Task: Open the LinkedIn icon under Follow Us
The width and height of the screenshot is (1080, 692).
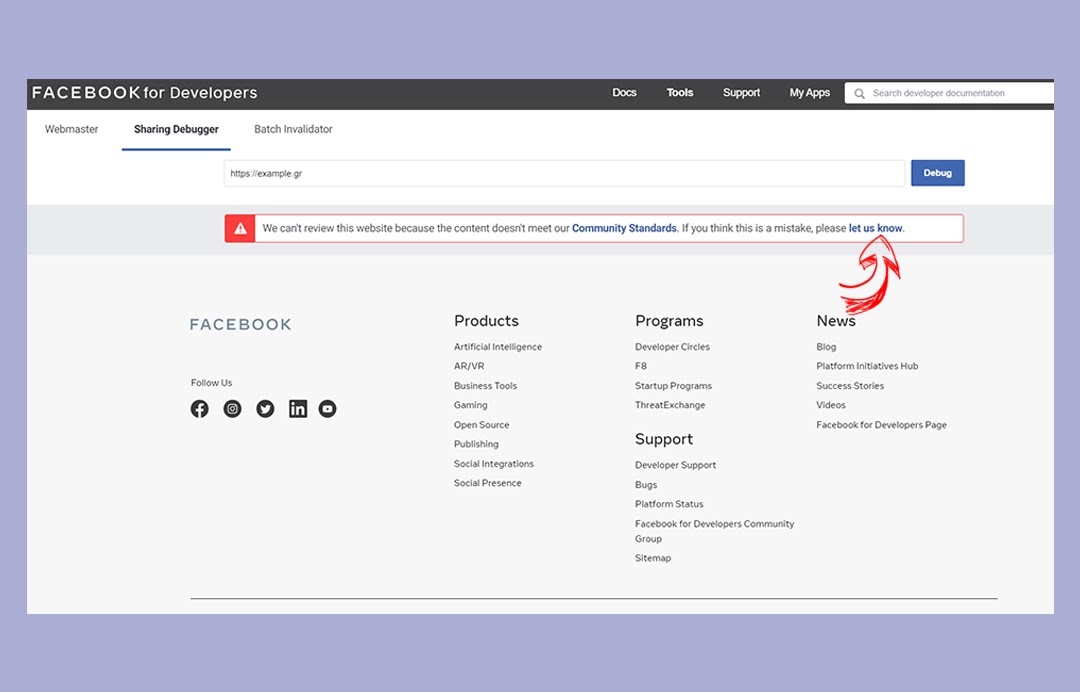Action: click(x=298, y=409)
